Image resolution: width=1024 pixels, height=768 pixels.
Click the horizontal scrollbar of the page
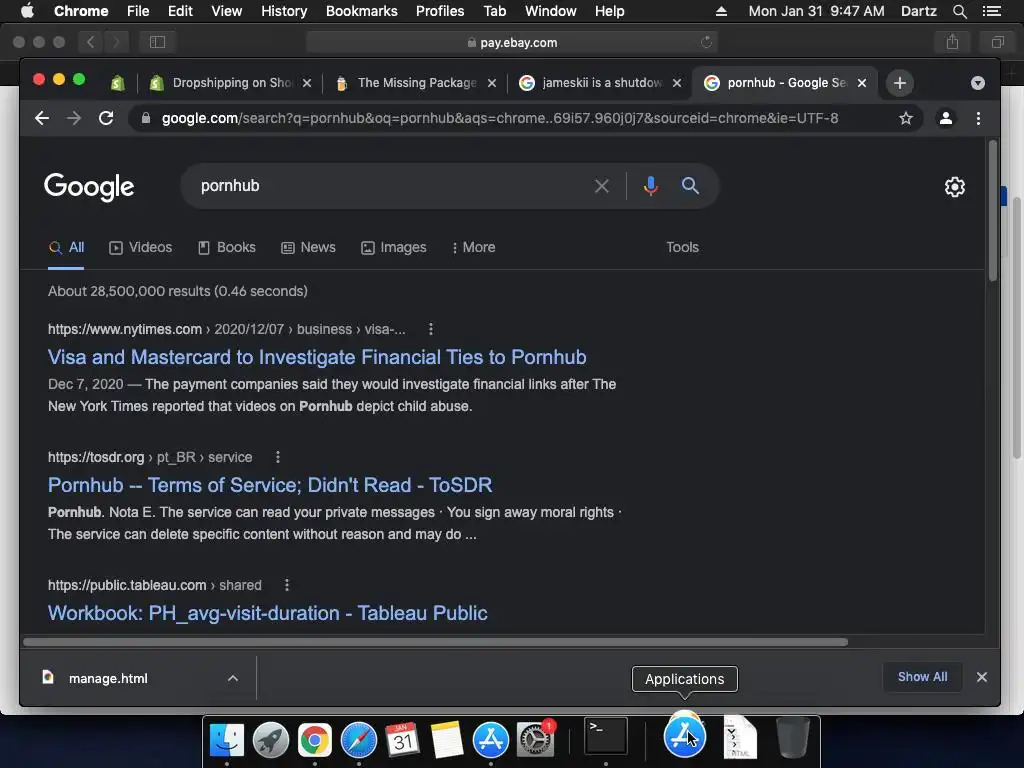click(436, 642)
